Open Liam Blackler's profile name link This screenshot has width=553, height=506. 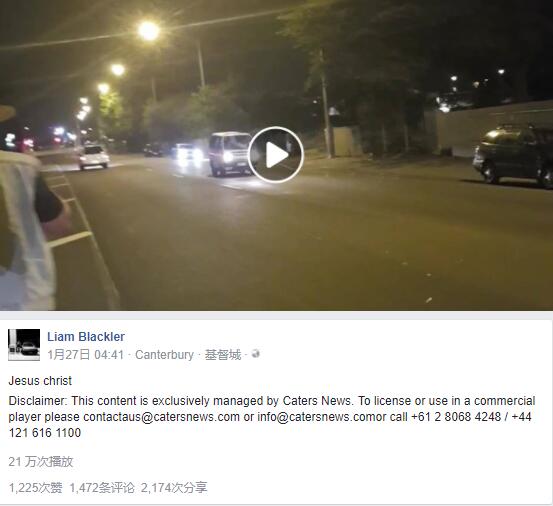86,336
